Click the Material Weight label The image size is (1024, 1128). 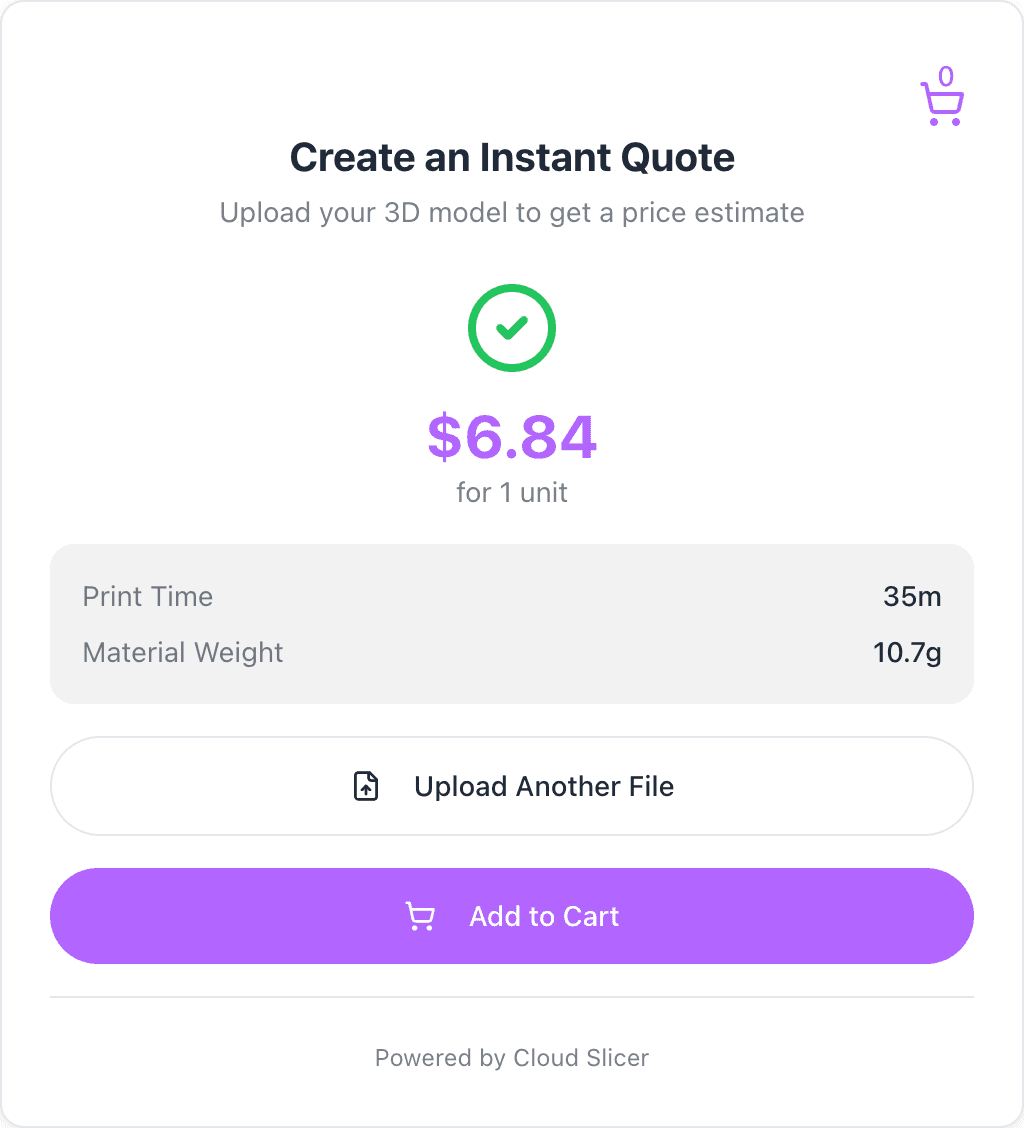(x=183, y=653)
